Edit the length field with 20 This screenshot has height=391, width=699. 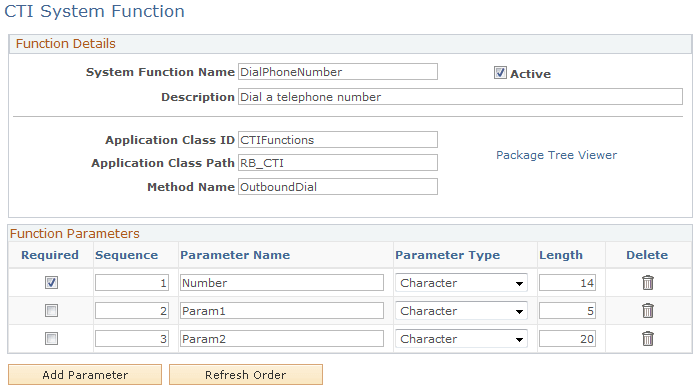567,339
